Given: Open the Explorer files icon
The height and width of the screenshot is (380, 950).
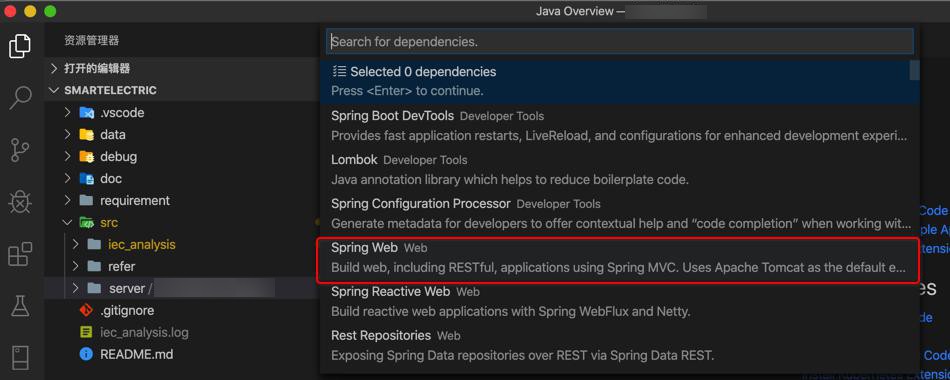Looking at the screenshot, I should tap(20, 47).
